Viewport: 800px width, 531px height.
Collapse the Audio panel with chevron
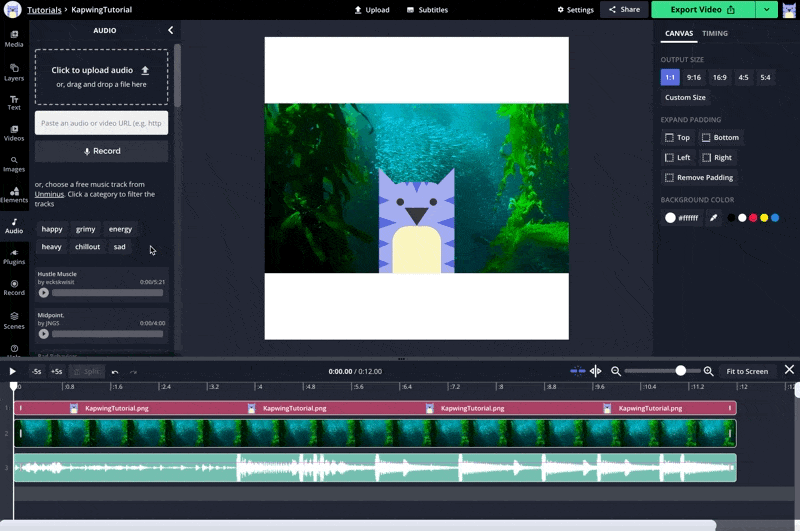(x=170, y=31)
